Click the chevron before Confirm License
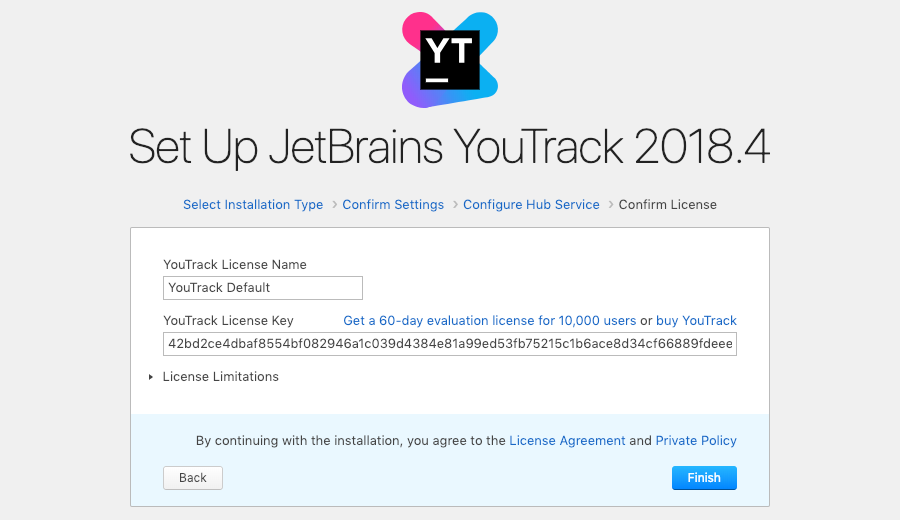The width and height of the screenshot is (900, 520). [x=609, y=204]
